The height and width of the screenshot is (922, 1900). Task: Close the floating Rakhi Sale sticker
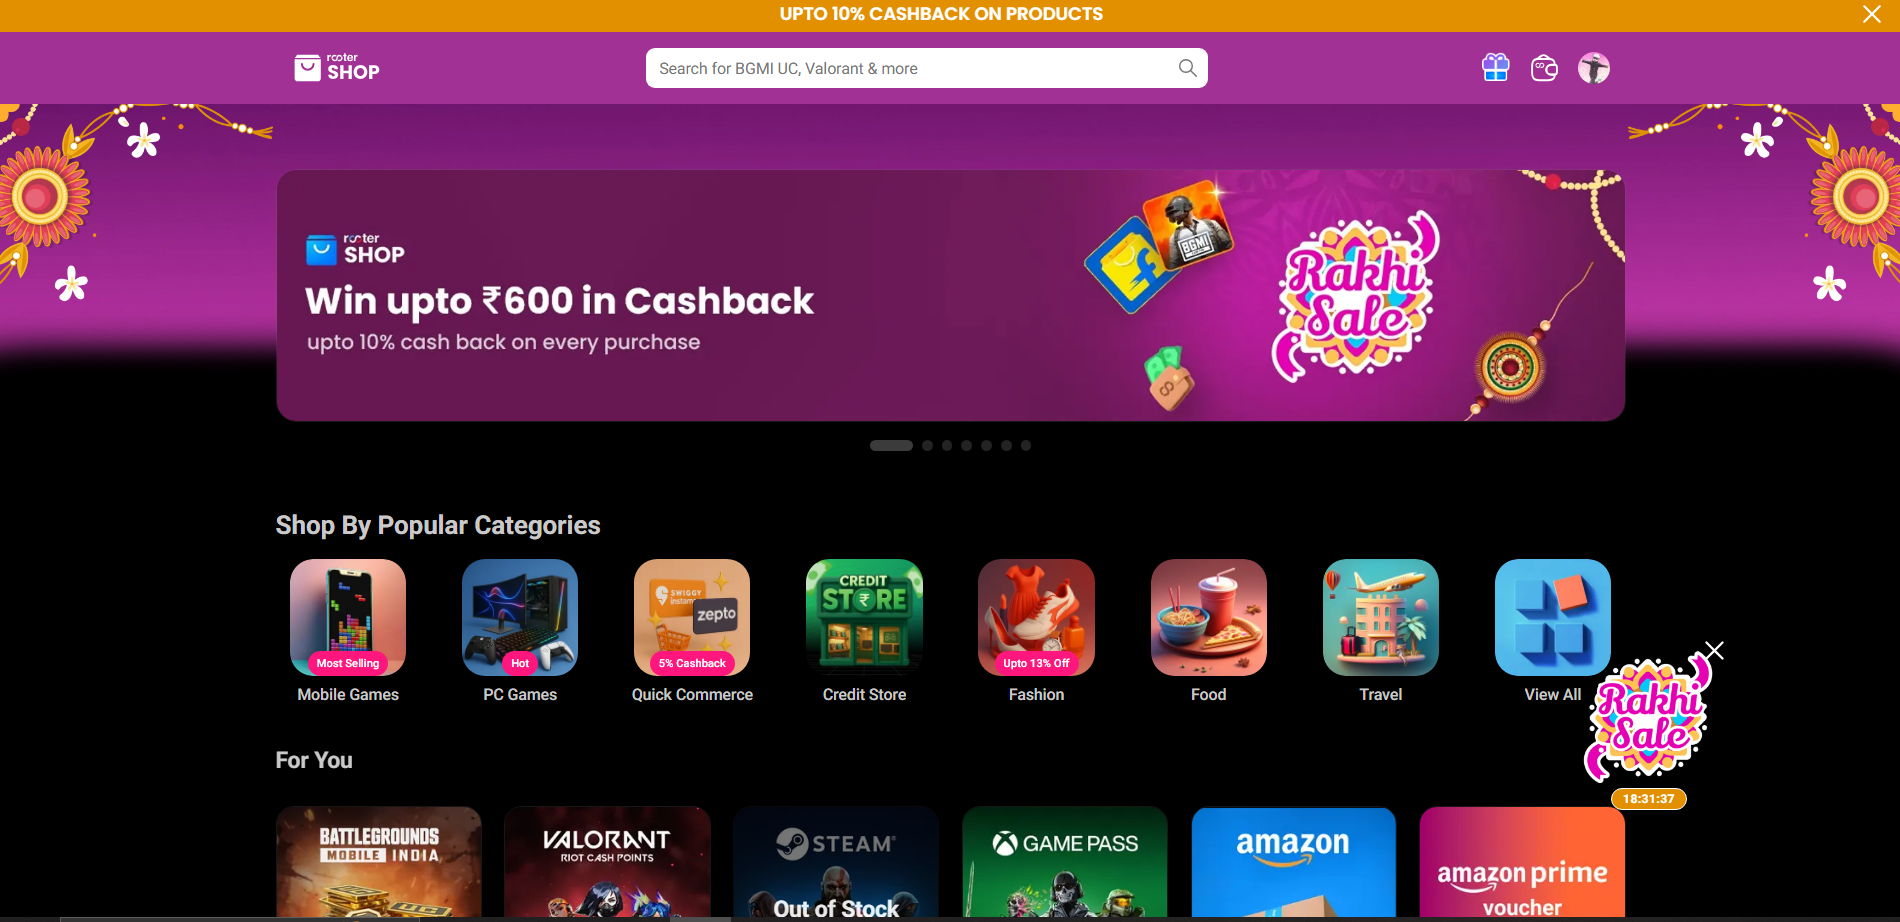click(1715, 651)
